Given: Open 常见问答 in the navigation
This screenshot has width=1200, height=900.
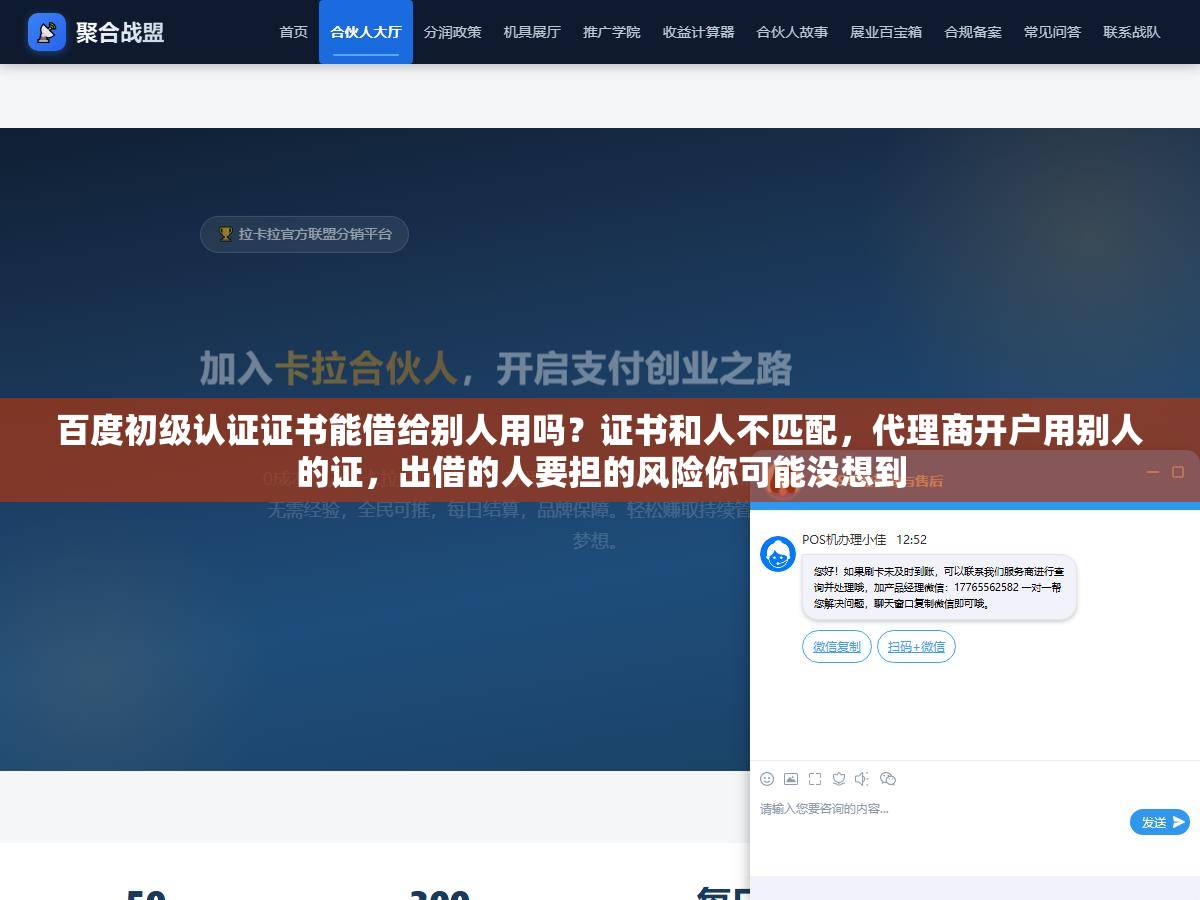Looking at the screenshot, I should tap(1052, 32).
